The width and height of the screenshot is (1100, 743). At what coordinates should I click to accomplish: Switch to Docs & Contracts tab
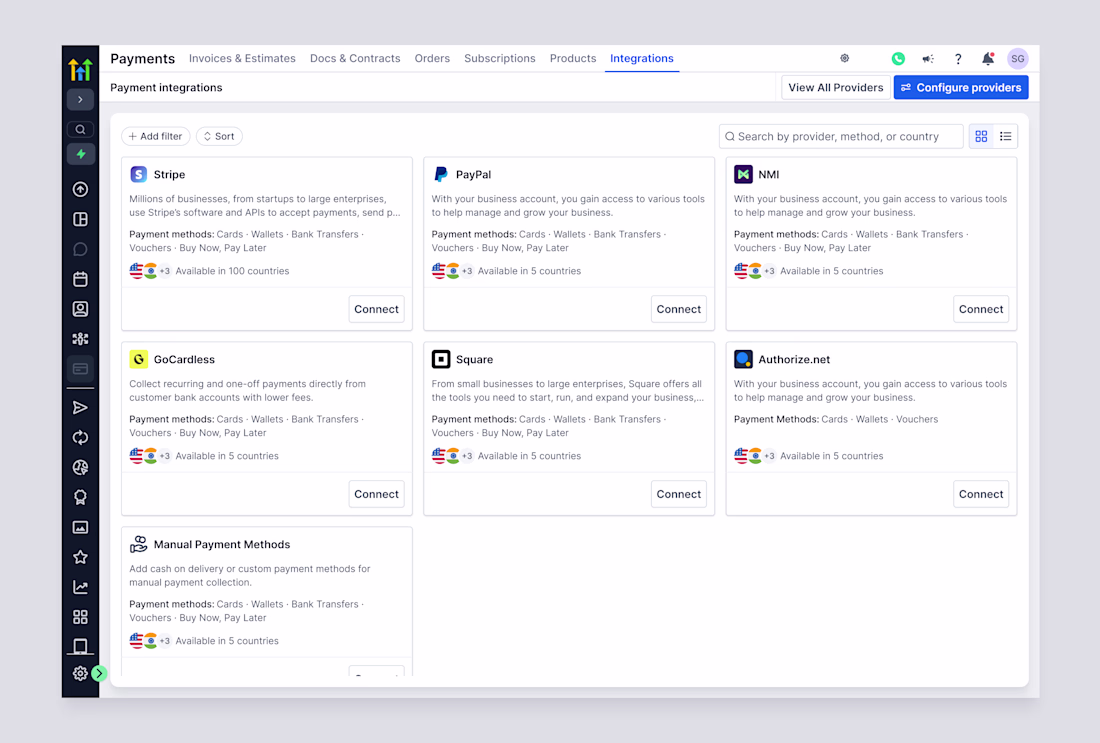point(355,58)
